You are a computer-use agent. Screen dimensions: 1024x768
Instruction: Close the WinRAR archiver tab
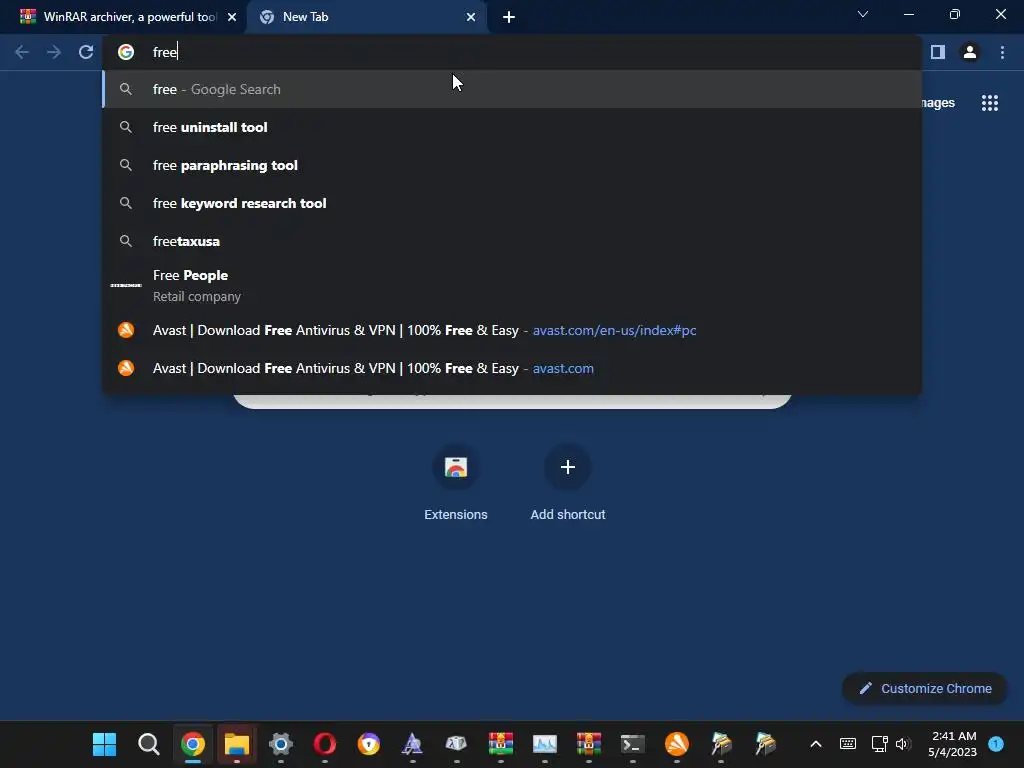point(232,17)
